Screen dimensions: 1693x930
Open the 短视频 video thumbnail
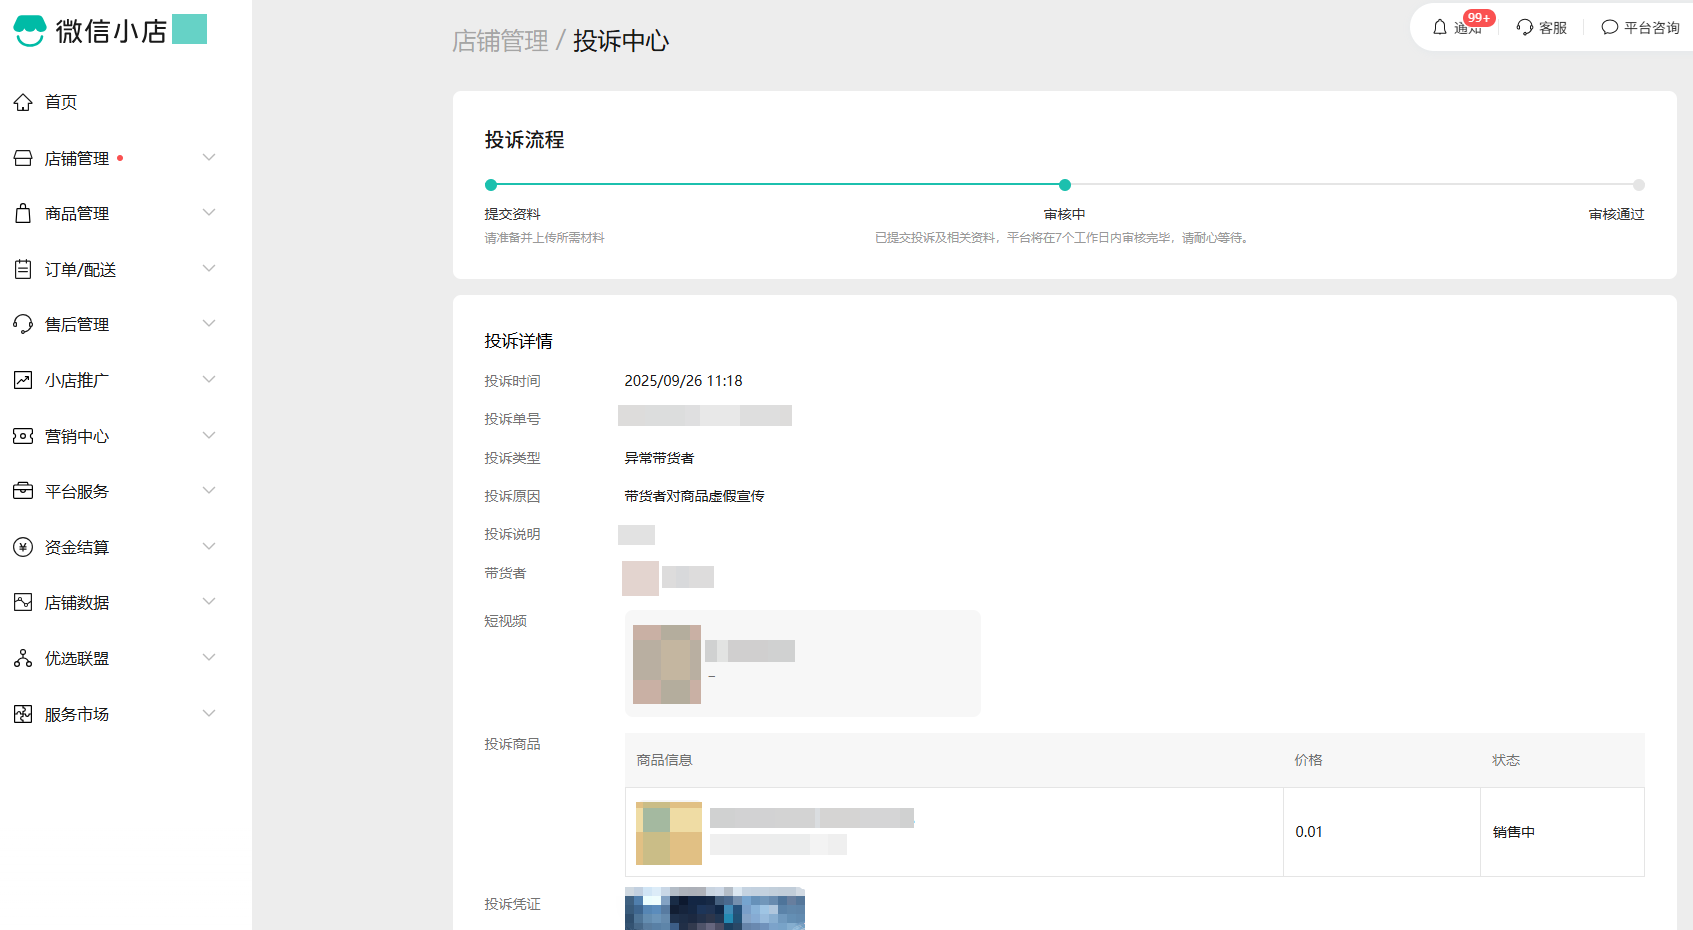point(667,664)
